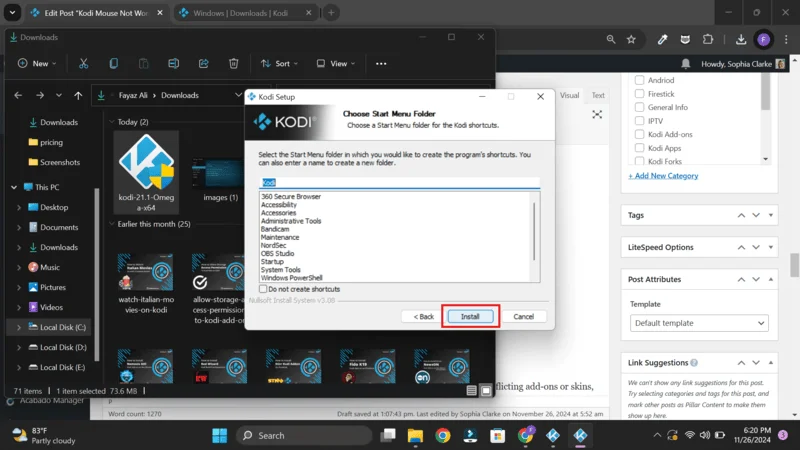This screenshot has height=450, width=800.
Task: Check Do not create shortcuts
Action: coord(263,289)
